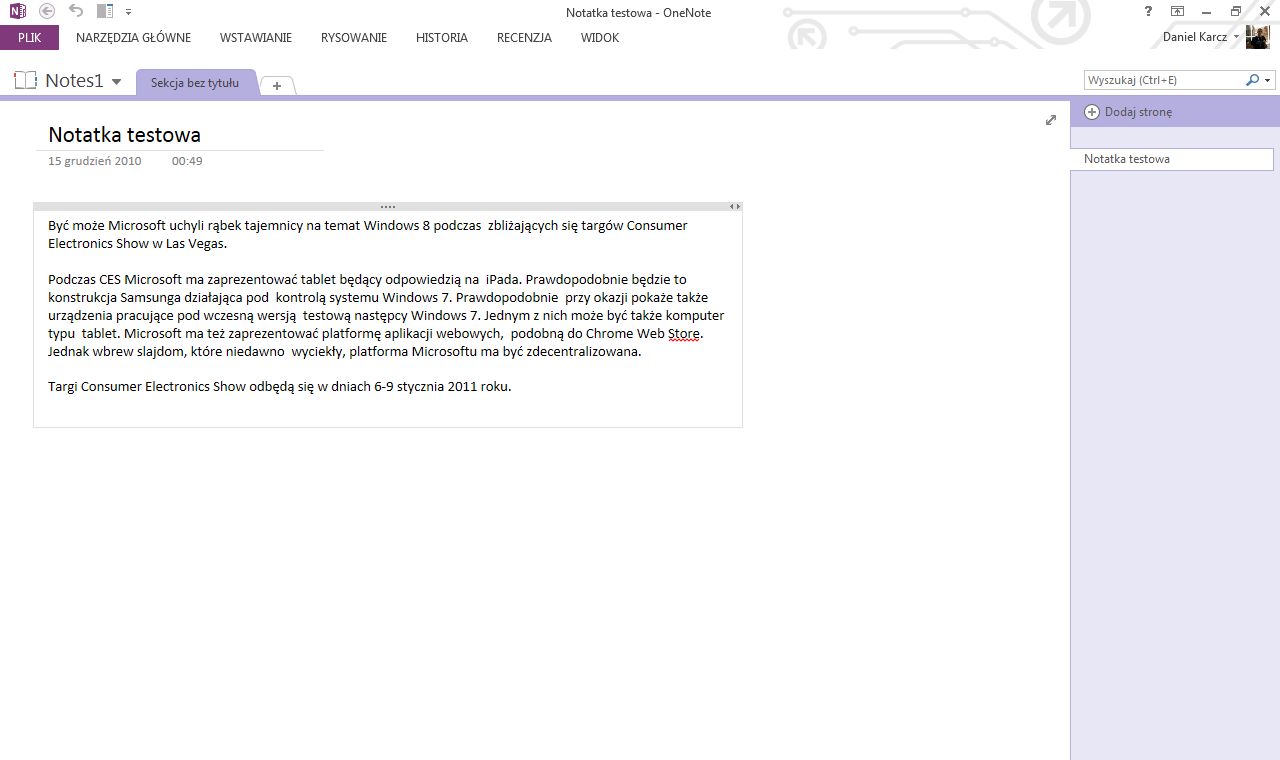Click the page date 15 grudzień 2010

tap(95, 161)
